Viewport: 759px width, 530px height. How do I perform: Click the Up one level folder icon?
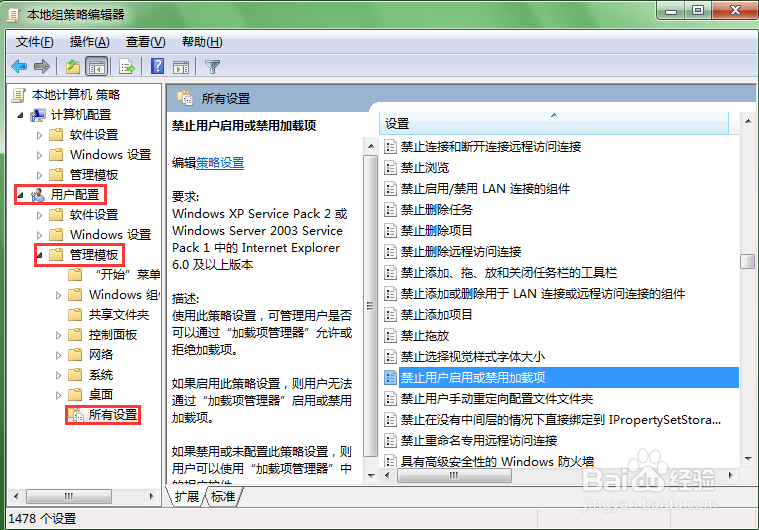point(73,66)
